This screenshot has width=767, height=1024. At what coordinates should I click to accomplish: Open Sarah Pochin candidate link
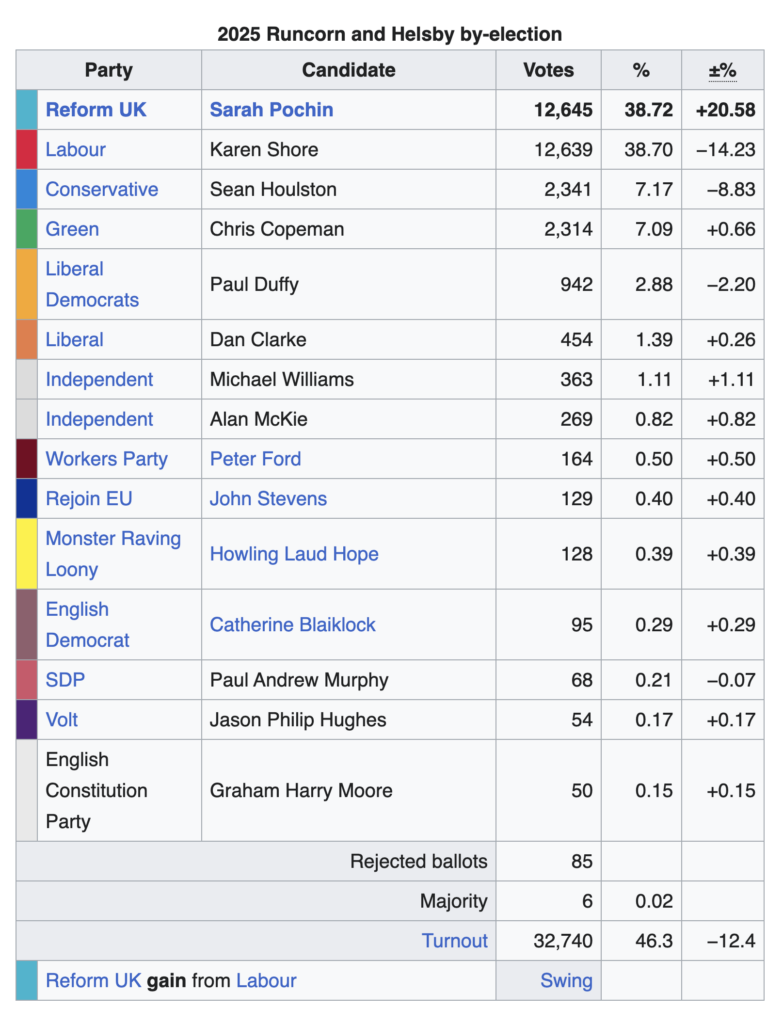point(271,110)
